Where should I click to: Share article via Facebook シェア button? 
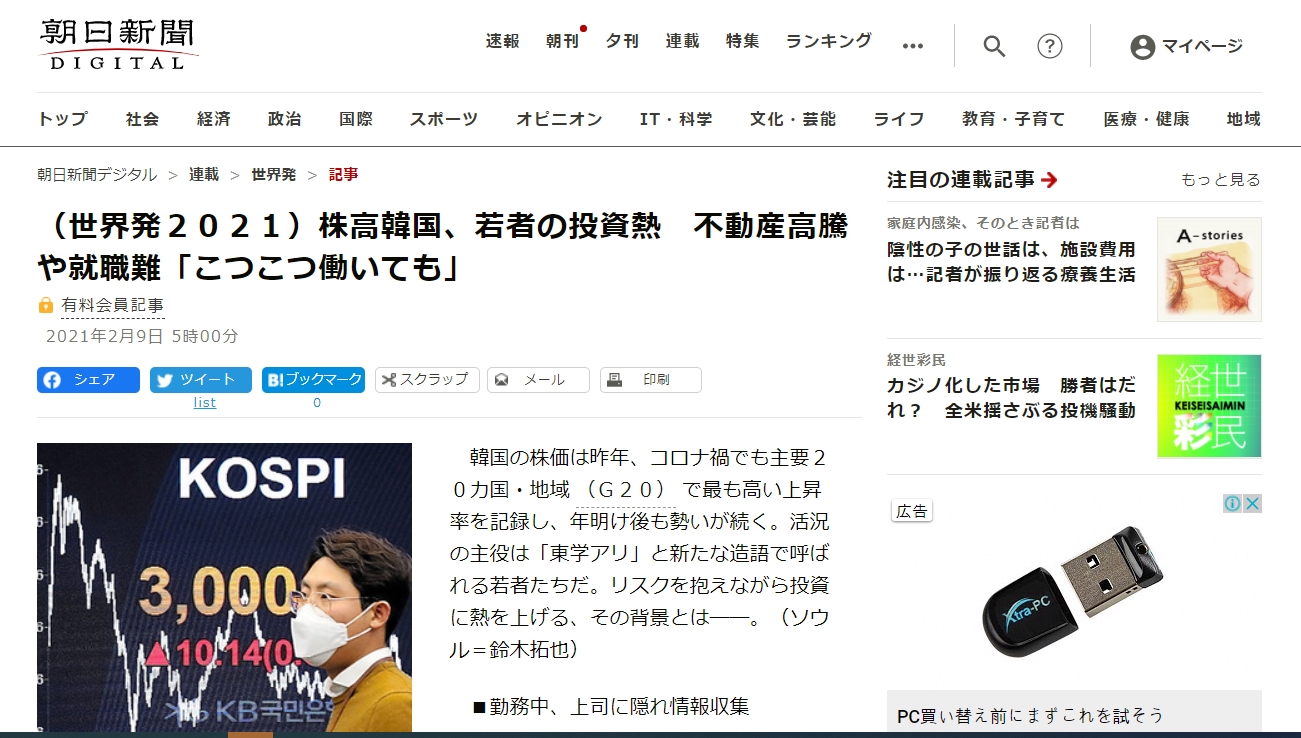coord(88,380)
